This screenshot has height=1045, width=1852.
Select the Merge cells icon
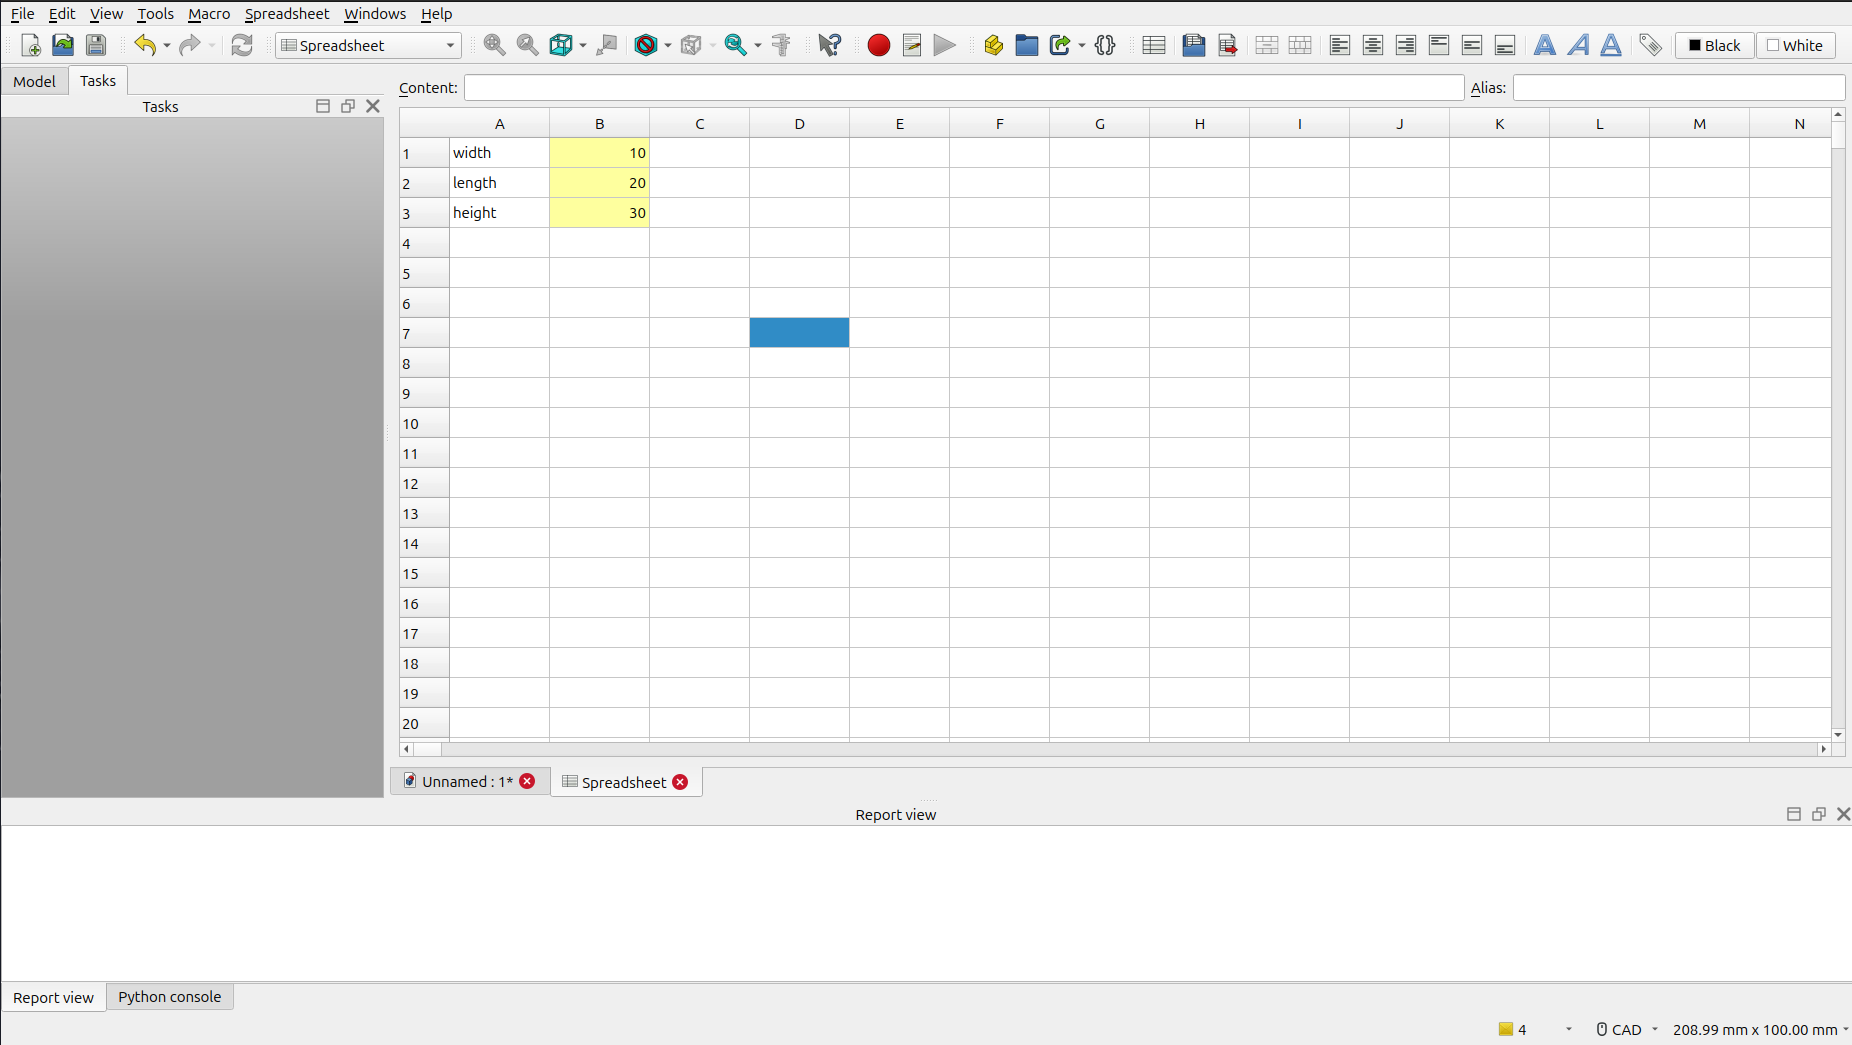point(1267,45)
